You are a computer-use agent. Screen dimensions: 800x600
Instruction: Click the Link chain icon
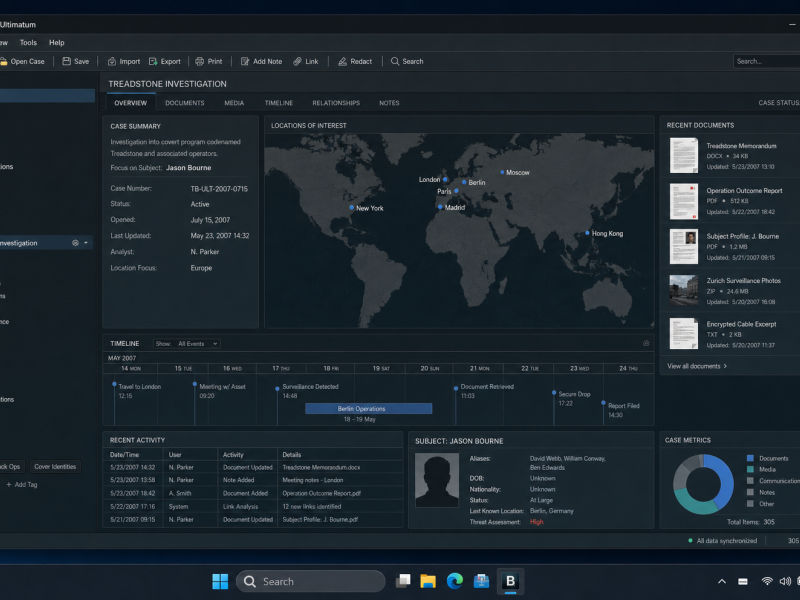click(x=297, y=61)
